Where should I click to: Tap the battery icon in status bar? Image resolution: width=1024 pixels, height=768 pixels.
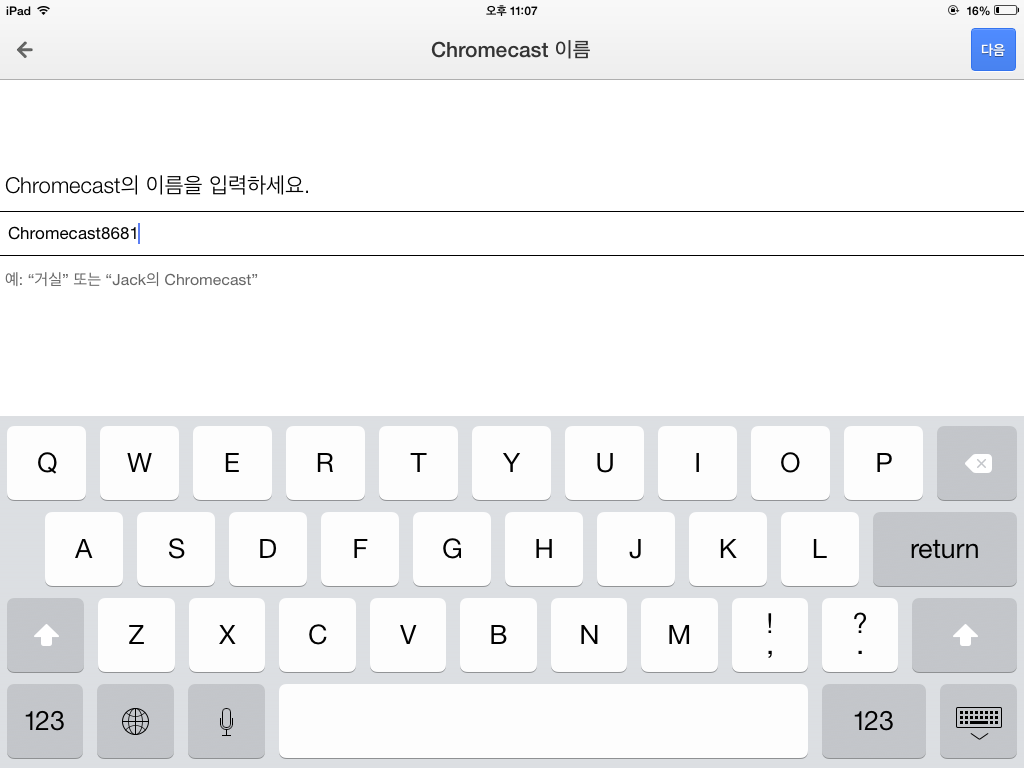tap(1006, 10)
